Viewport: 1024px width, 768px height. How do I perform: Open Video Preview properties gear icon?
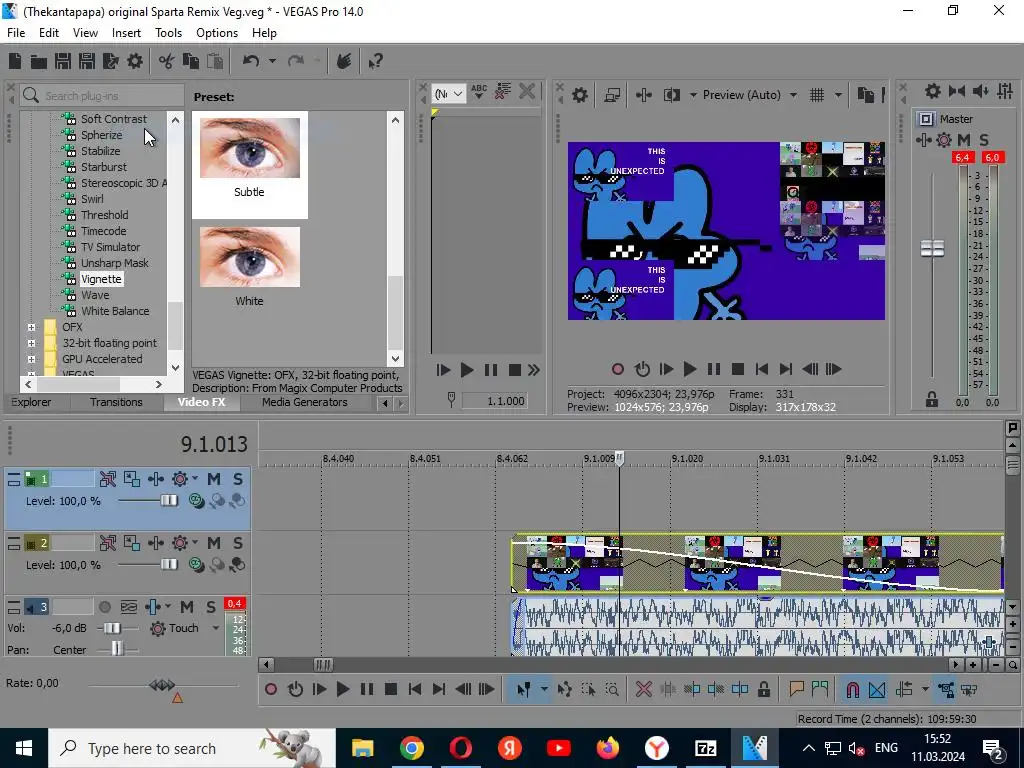coord(580,95)
